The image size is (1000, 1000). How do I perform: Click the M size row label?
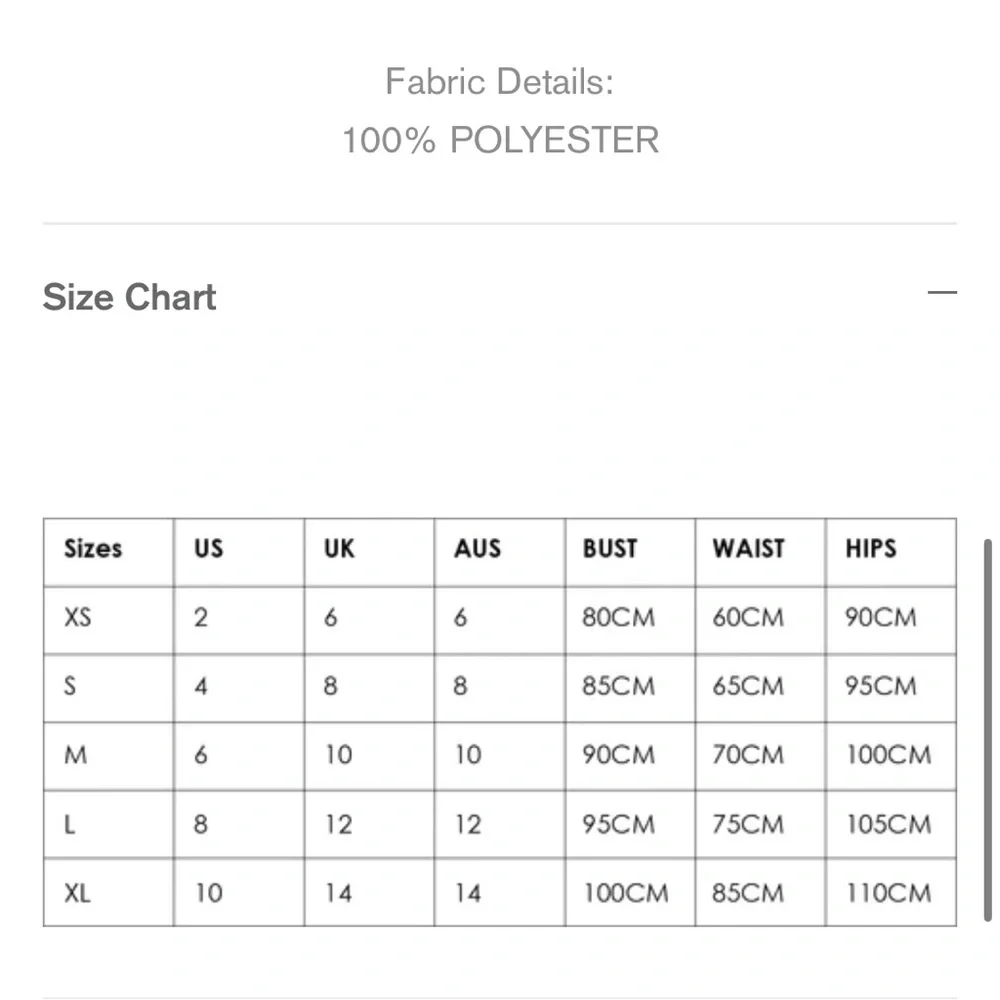[x=75, y=755]
